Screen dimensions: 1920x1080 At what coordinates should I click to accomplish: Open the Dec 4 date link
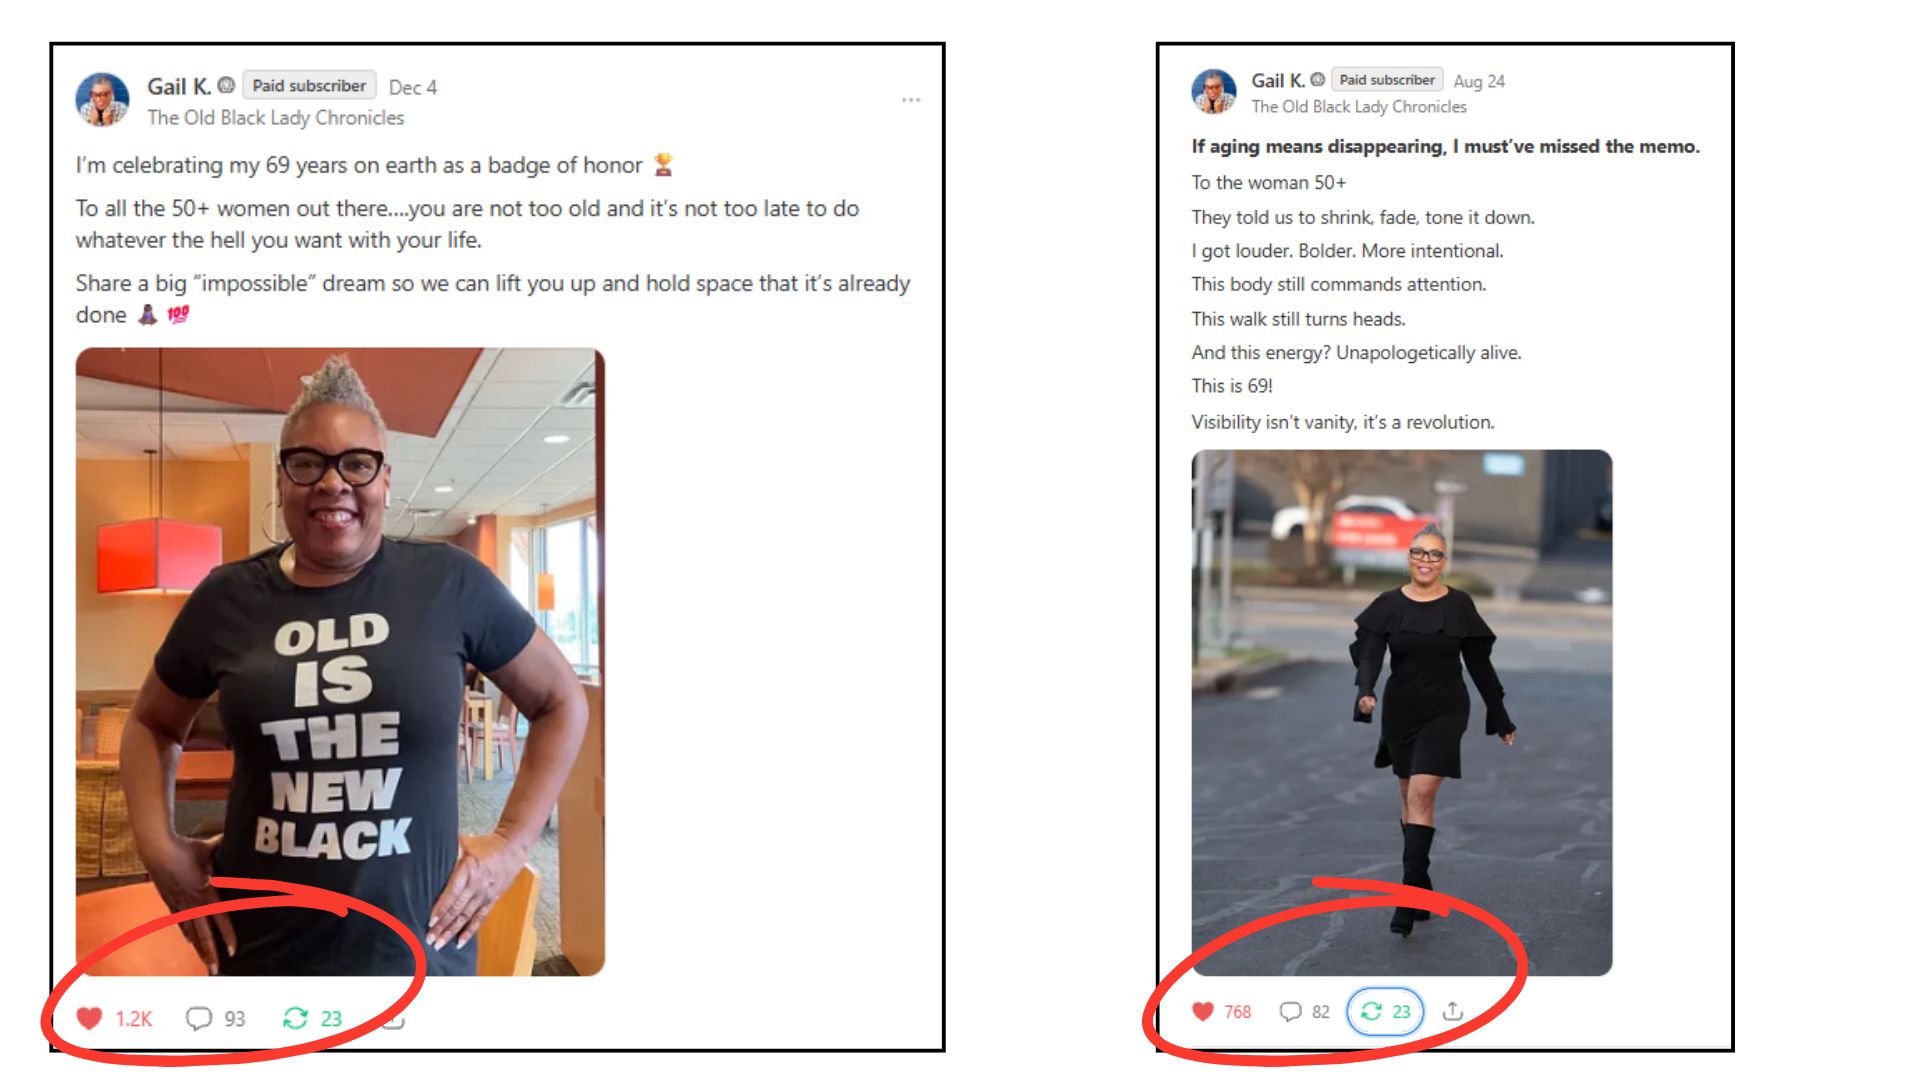(x=413, y=87)
